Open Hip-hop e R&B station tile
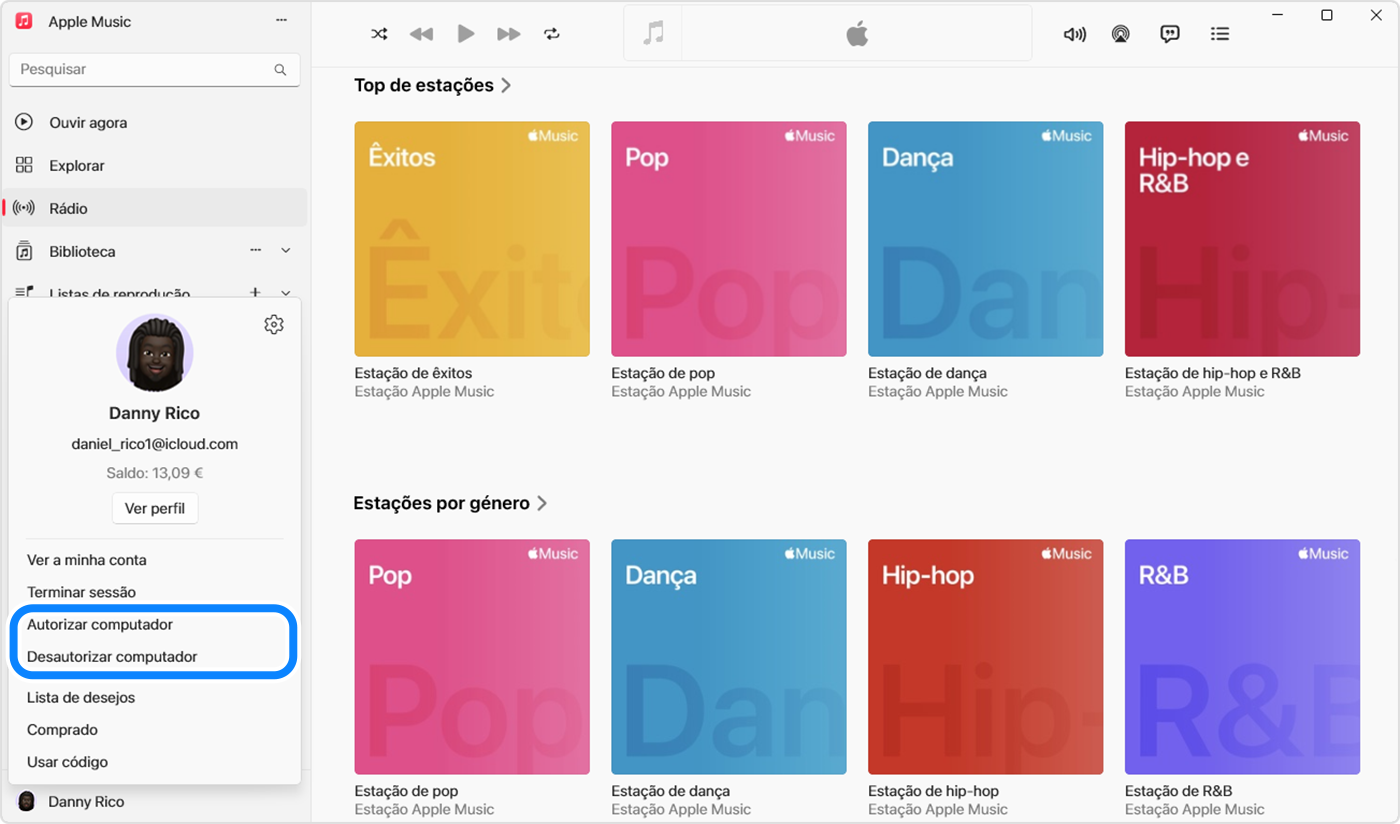The height and width of the screenshot is (824, 1400). (1243, 239)
